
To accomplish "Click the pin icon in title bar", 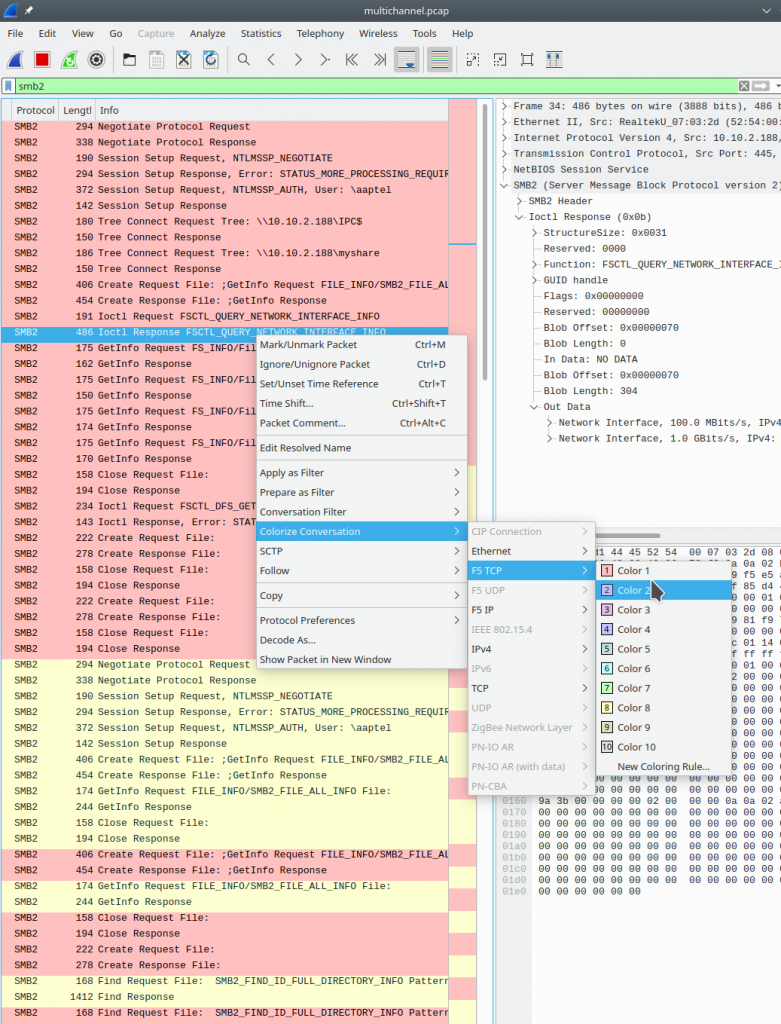I will 29,10.
